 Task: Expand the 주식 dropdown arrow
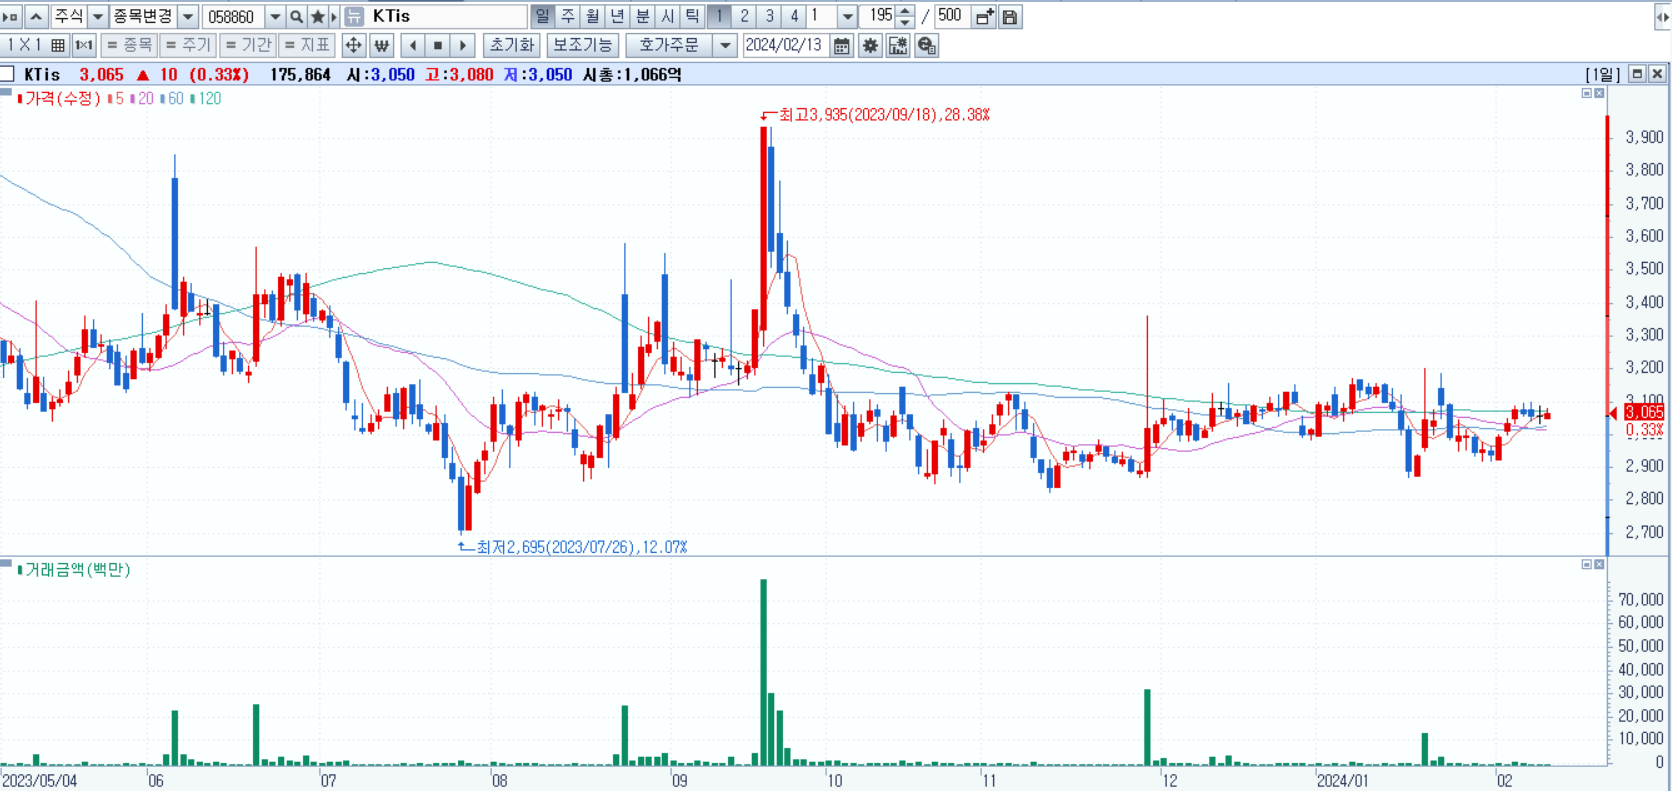coord(97,17)
